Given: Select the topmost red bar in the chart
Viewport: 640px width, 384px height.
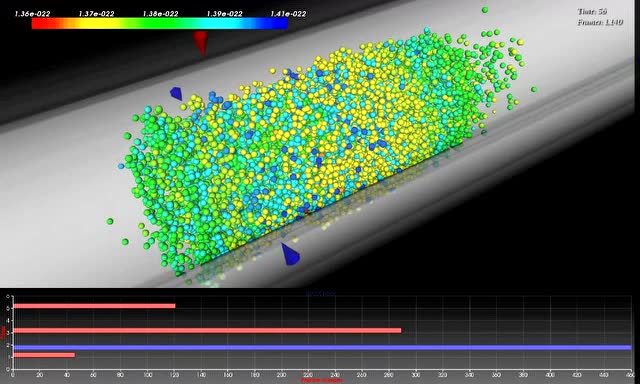Looking at the screenshot, I should pos(94,306).
